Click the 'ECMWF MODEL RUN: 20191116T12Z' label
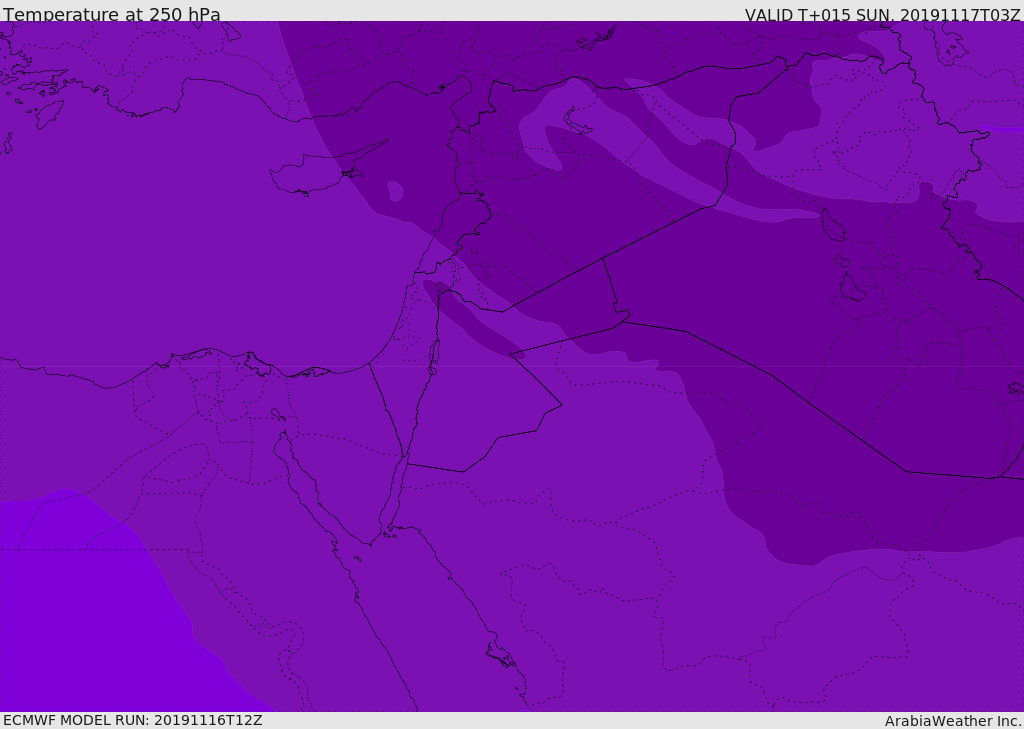This screenshot has height=729, width=1024. pyautogui.click(x=133, y=720)
